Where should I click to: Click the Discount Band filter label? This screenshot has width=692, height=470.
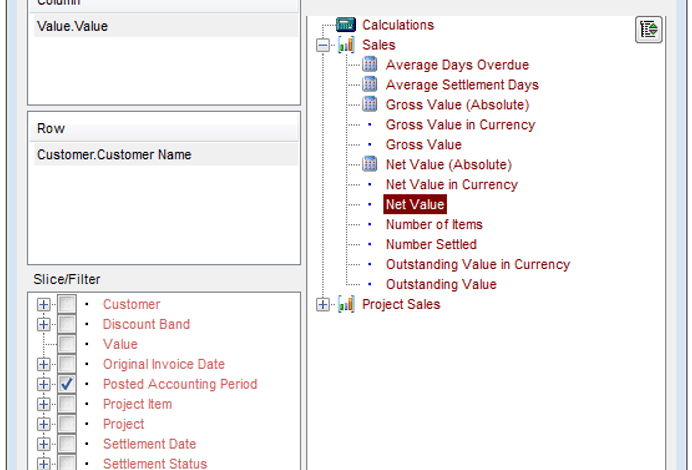point(146,324)
